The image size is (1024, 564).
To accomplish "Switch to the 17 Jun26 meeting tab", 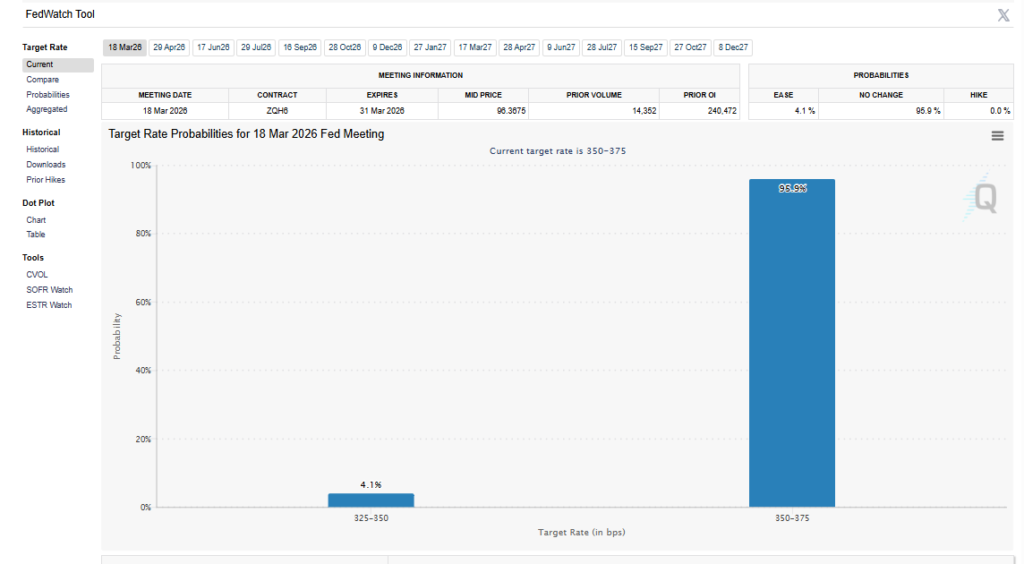I will [213, 47].
